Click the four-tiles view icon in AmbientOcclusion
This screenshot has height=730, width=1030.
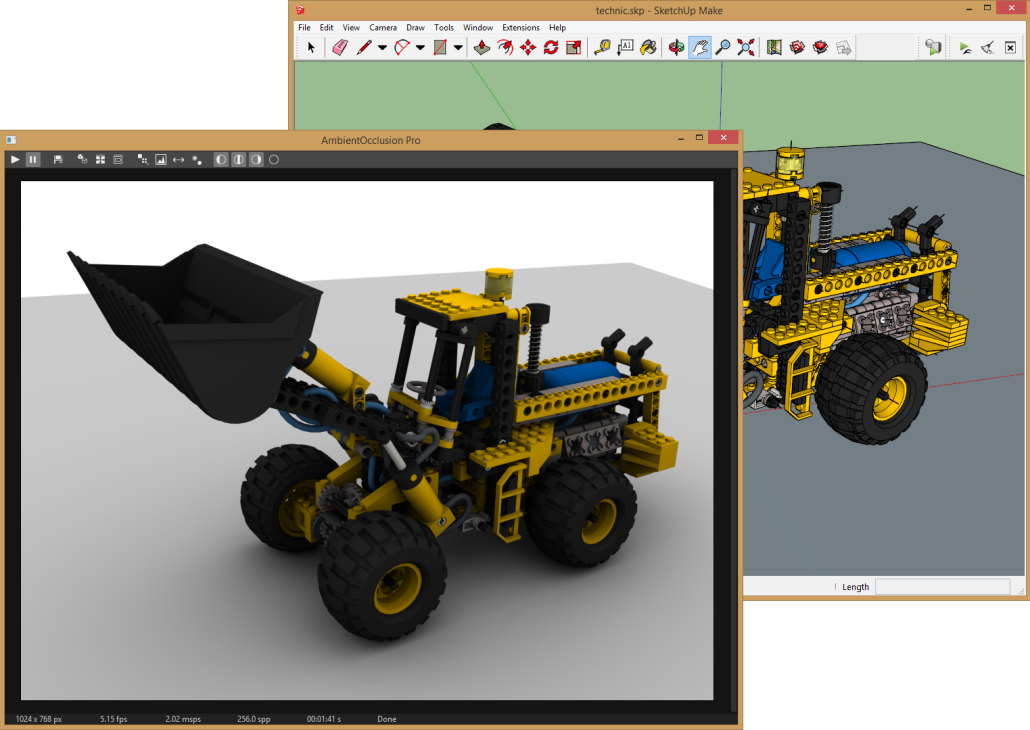[x=100, y=160]
